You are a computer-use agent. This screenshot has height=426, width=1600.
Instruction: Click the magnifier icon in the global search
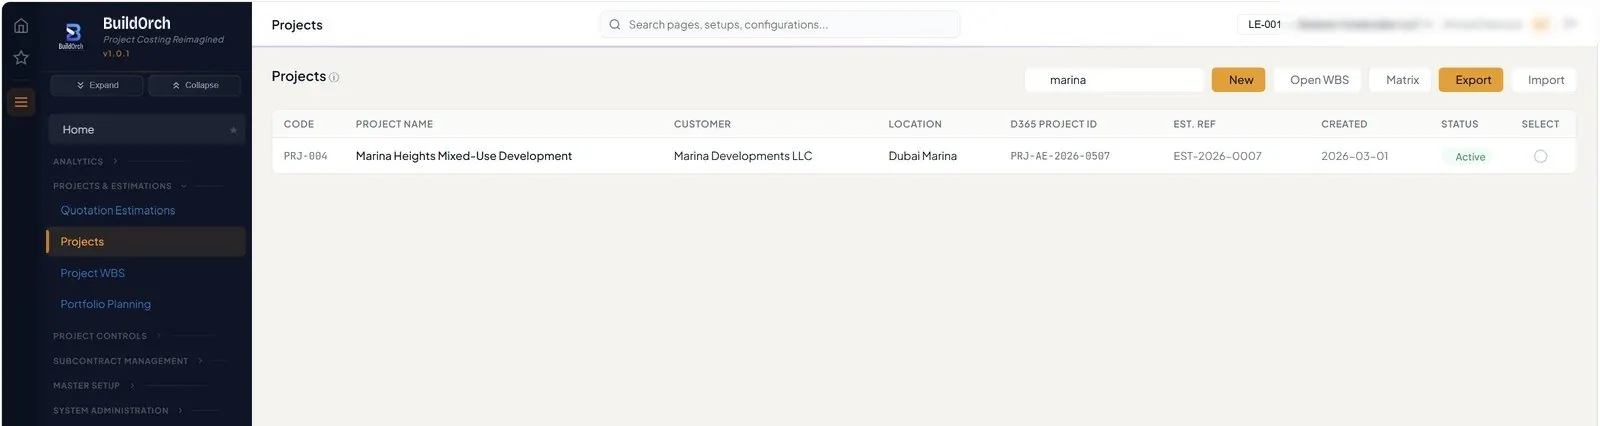tap(615, 25)
